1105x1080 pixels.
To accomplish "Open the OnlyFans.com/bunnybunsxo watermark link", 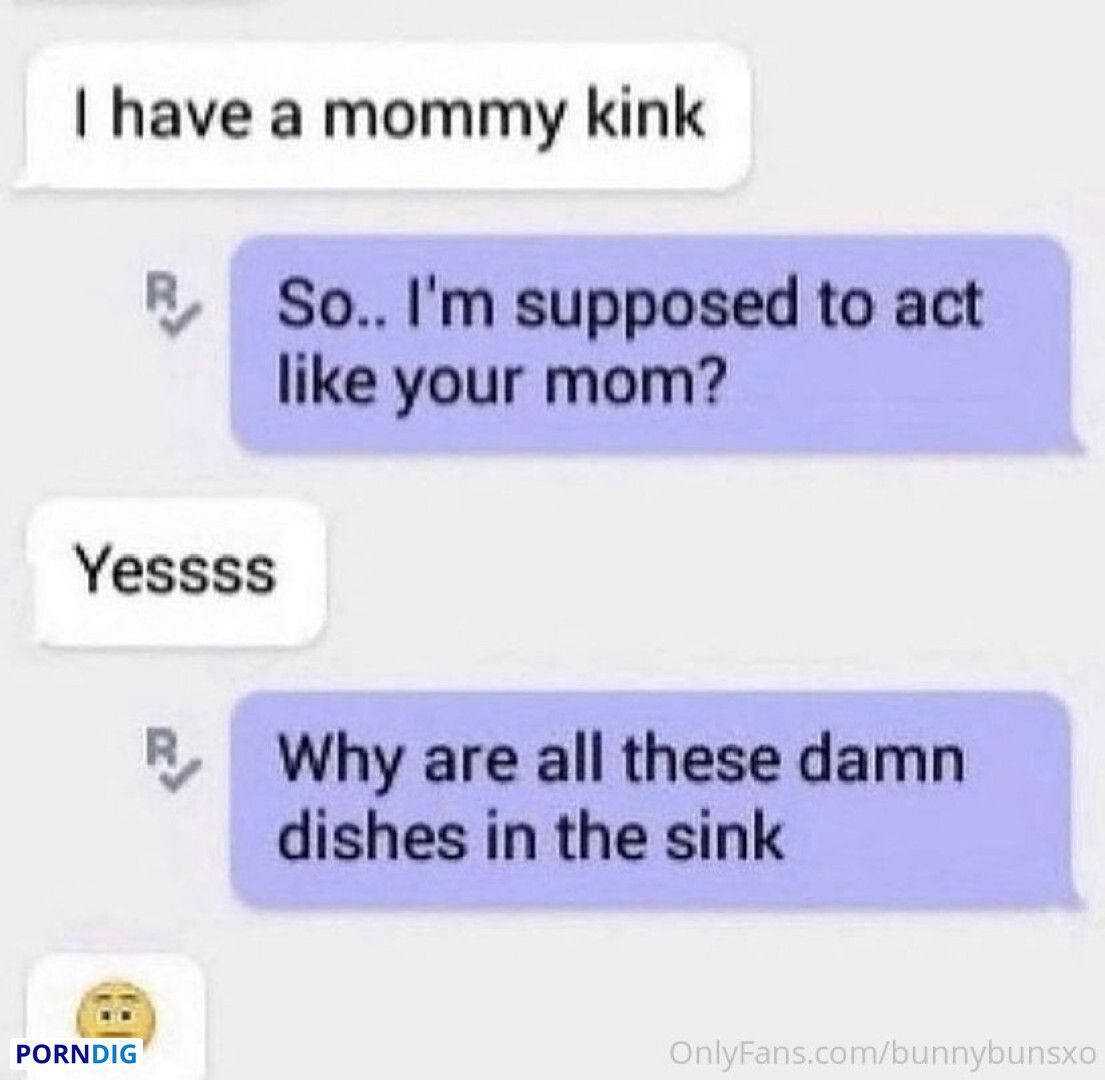I will pos(882,1054).
